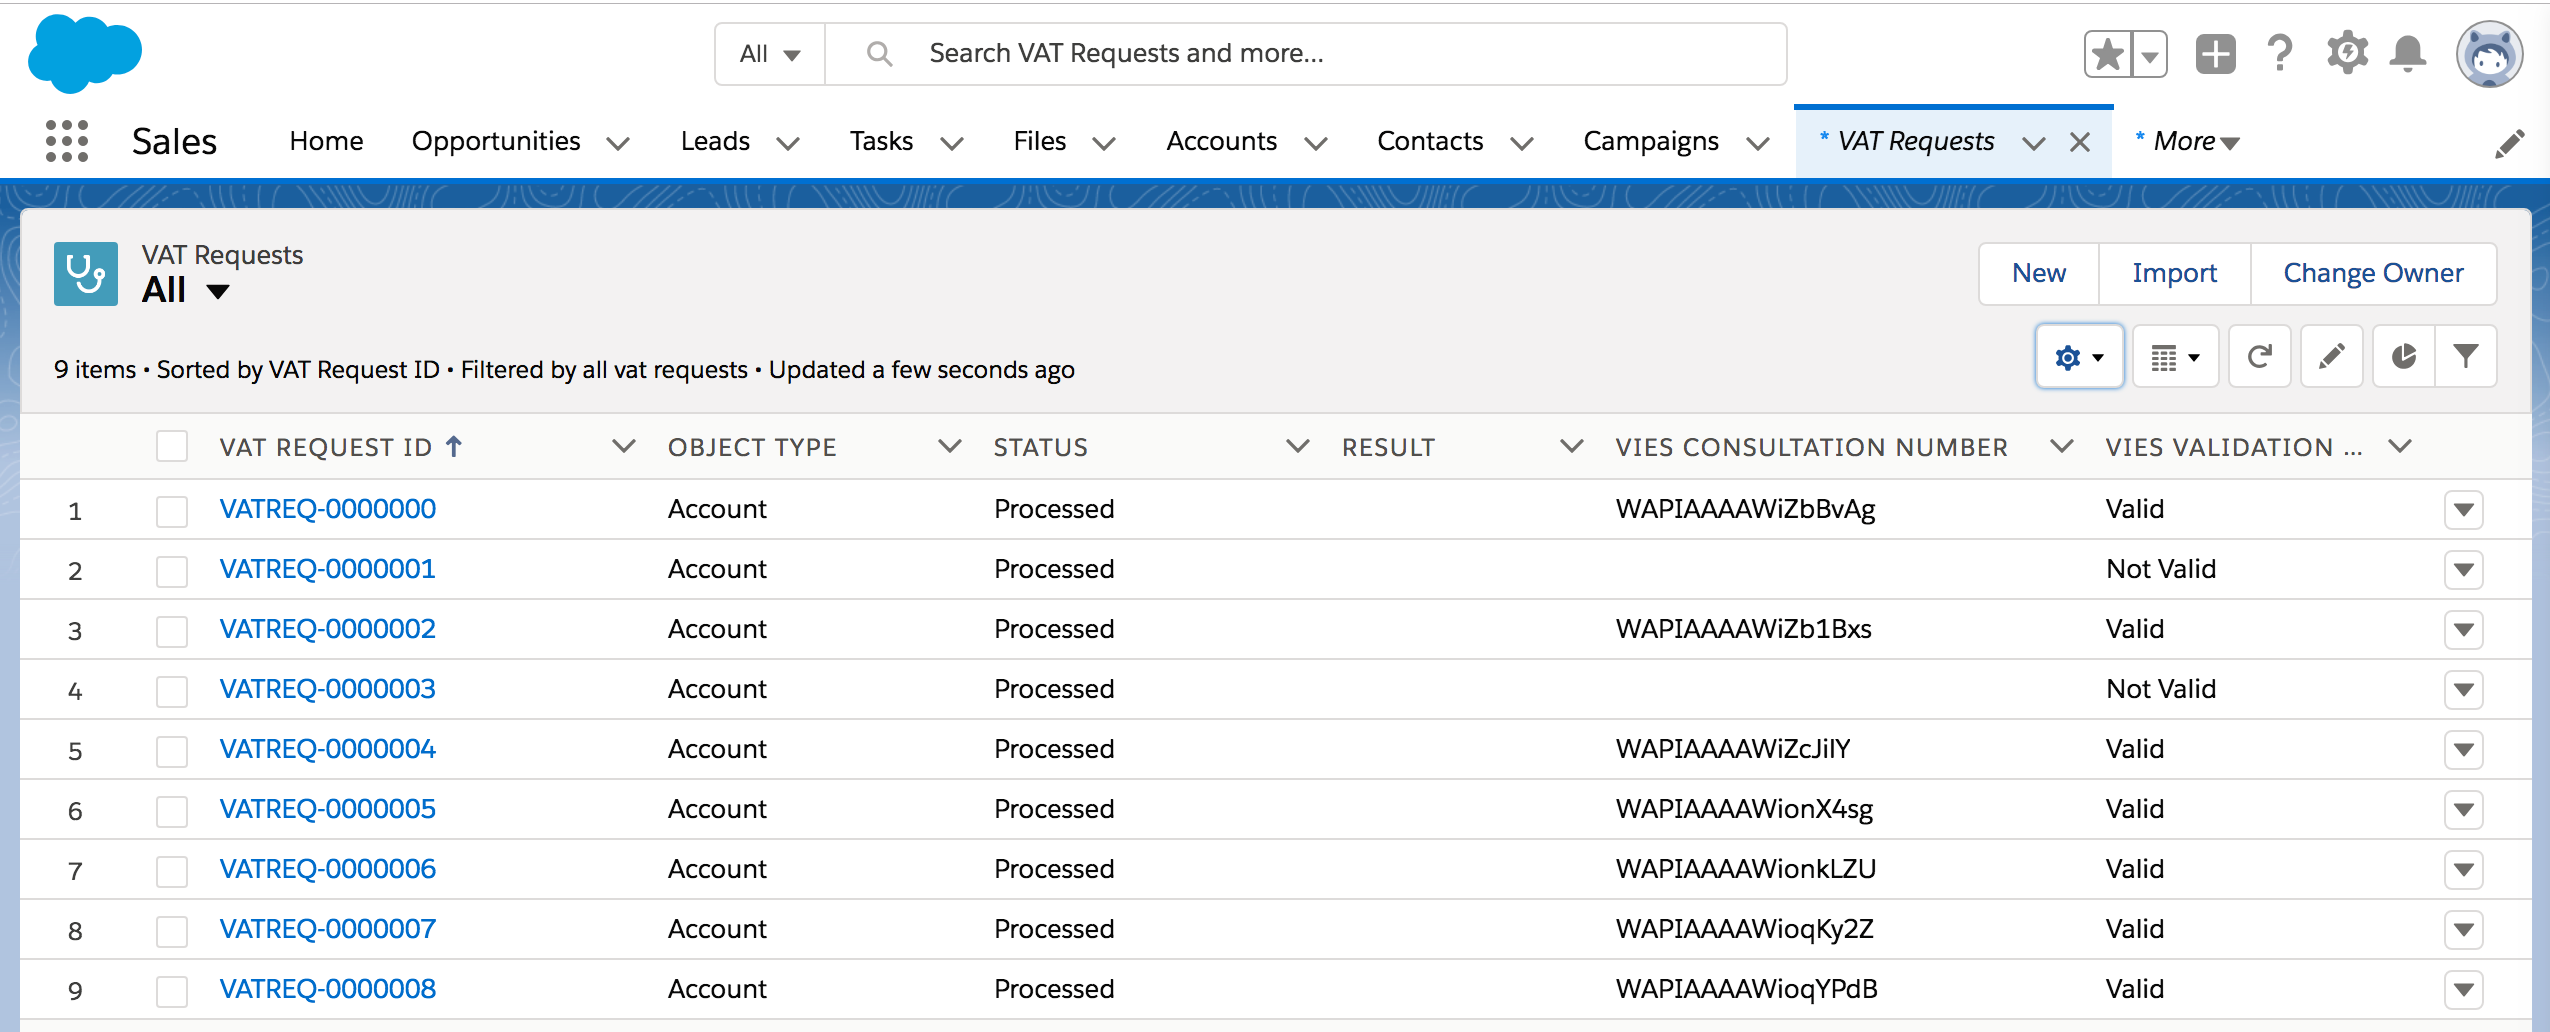This screenshot has height=1032, width=2550.
Task: Click the Import button
Action: pyautogui.click(x=2174, y=273)
